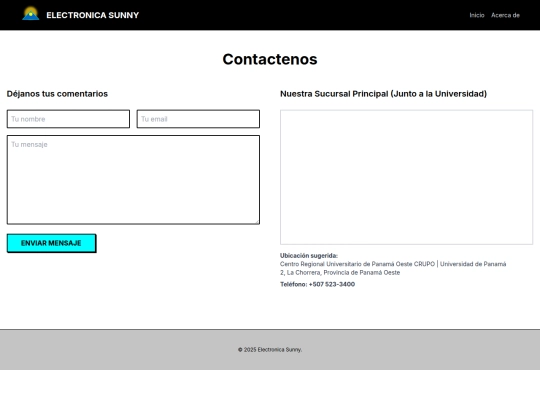Image resolution: width=540 pixels, height=405 pixels.
Task: Grab the textarea resize handle corner
Action: 257,222
